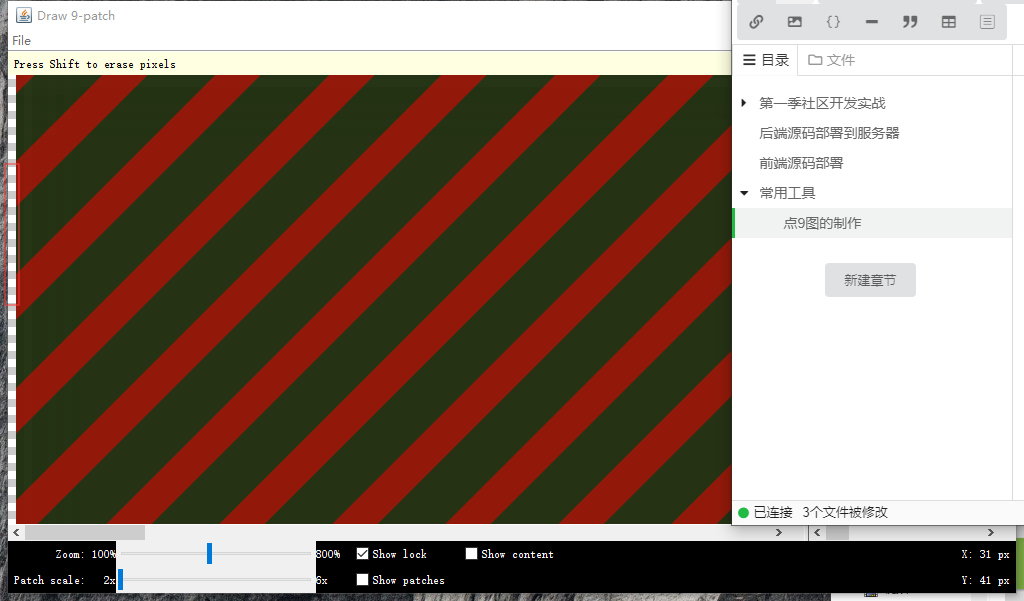
Task: Enable the Show content checkbox
Action: (x=471, y=553)
